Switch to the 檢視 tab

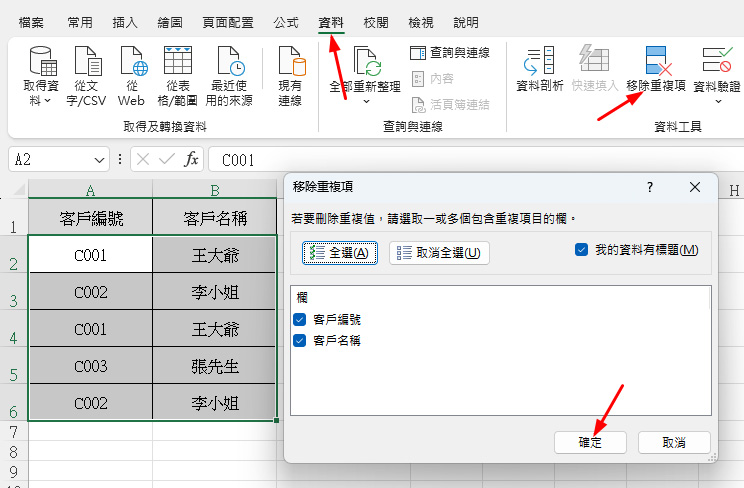click(420, 22)
